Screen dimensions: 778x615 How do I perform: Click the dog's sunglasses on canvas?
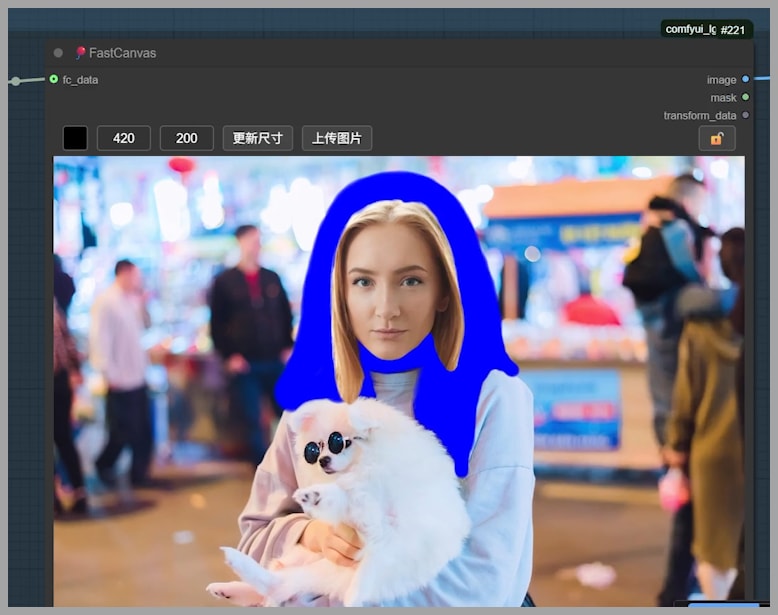(x=324, y=447)
